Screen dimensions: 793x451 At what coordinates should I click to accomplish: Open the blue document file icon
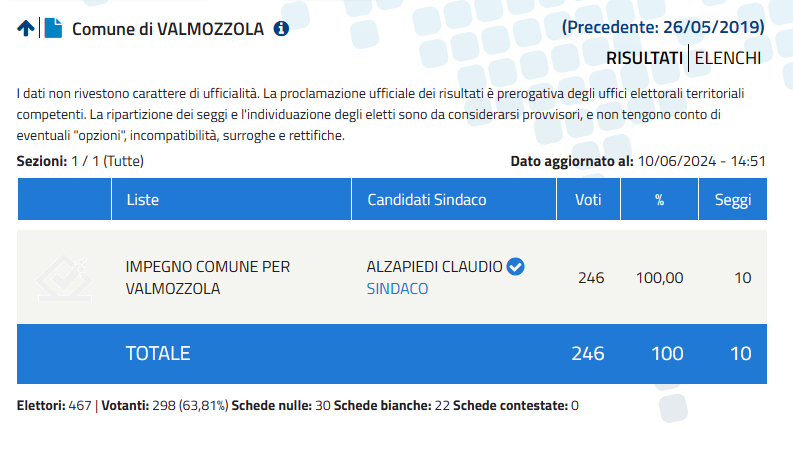click(53, 28)
